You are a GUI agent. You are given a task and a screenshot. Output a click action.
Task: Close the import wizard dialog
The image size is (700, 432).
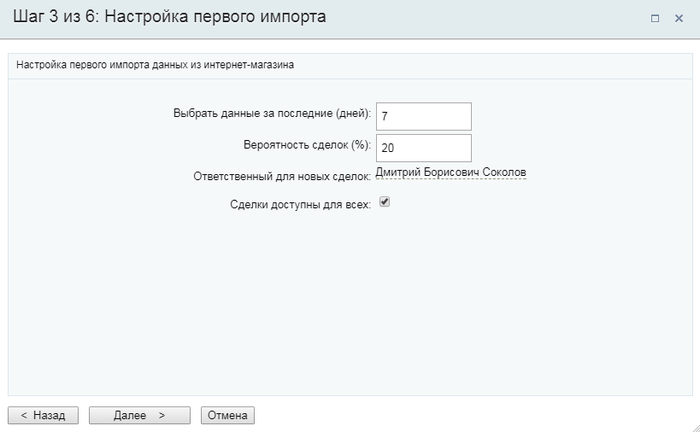tap(679, 18)
